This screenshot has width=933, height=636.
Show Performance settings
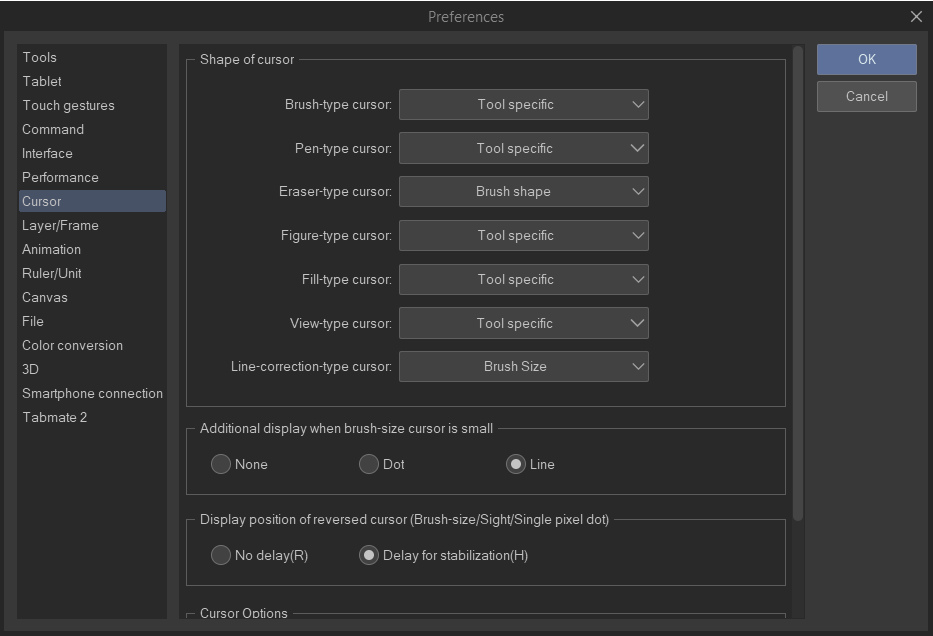(x=92, y=177)
